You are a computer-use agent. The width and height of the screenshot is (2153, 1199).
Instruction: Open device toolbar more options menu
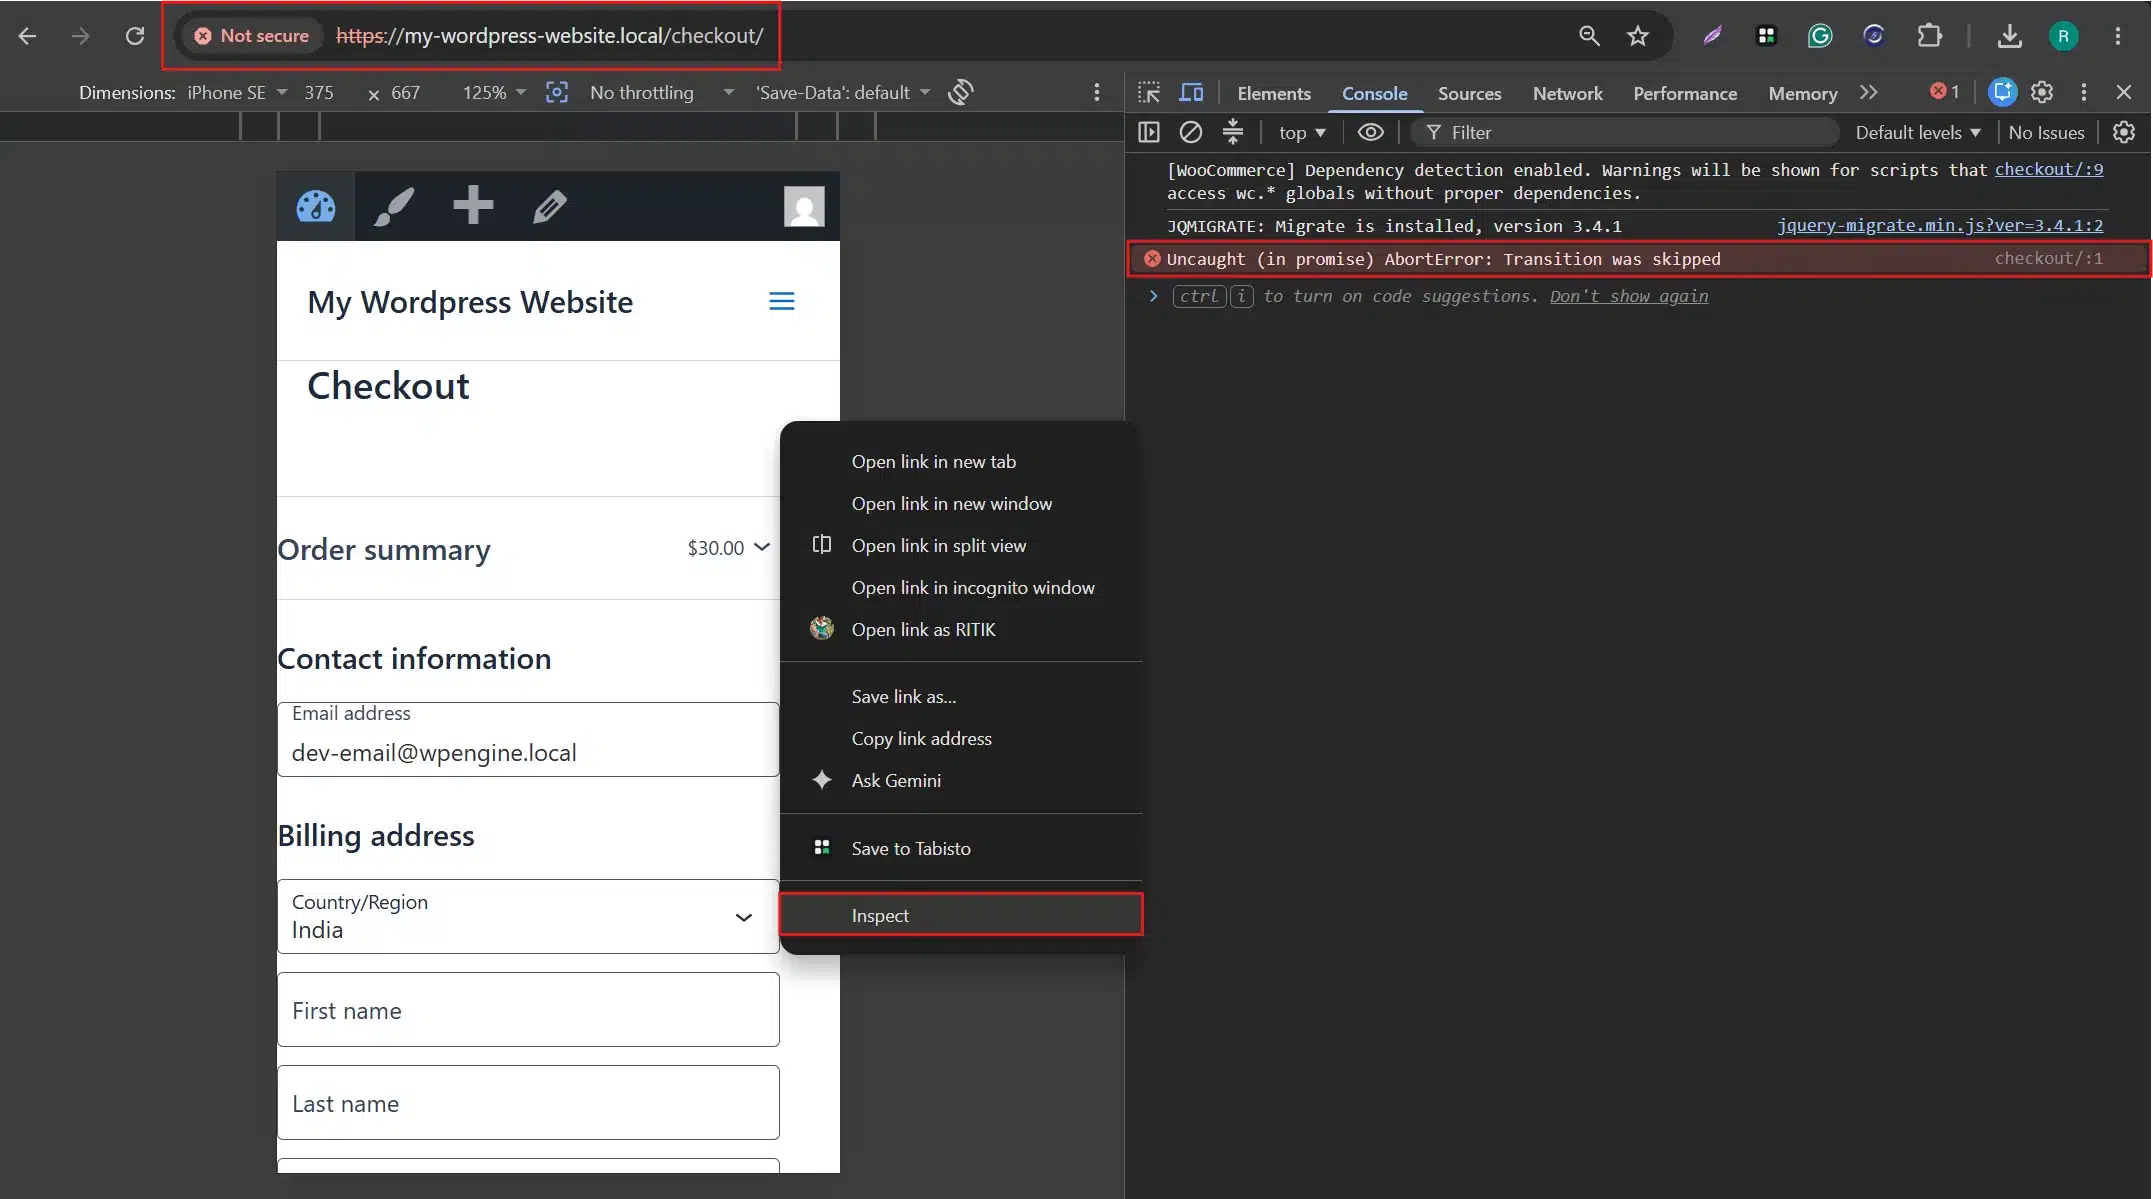pos(1097,92)
